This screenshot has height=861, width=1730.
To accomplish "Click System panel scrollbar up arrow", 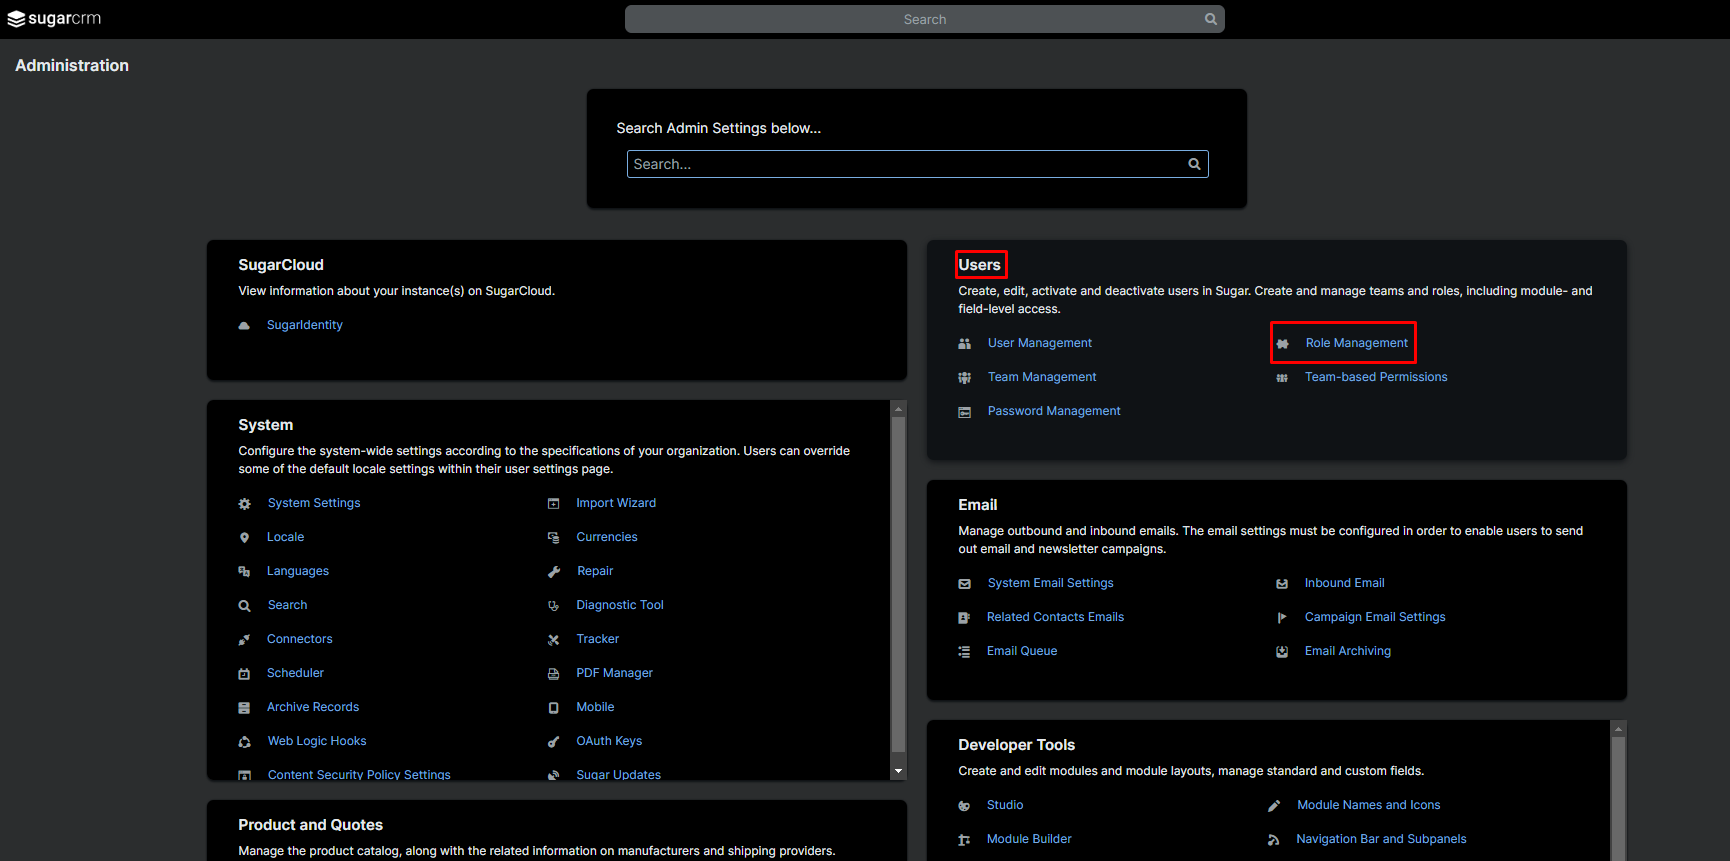I will tap(898, 409).
